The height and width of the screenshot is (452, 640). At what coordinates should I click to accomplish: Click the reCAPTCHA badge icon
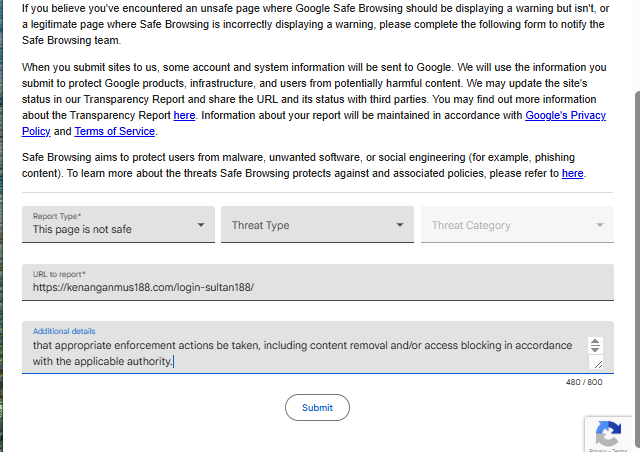pyautogui.click(x=609, y=434)
